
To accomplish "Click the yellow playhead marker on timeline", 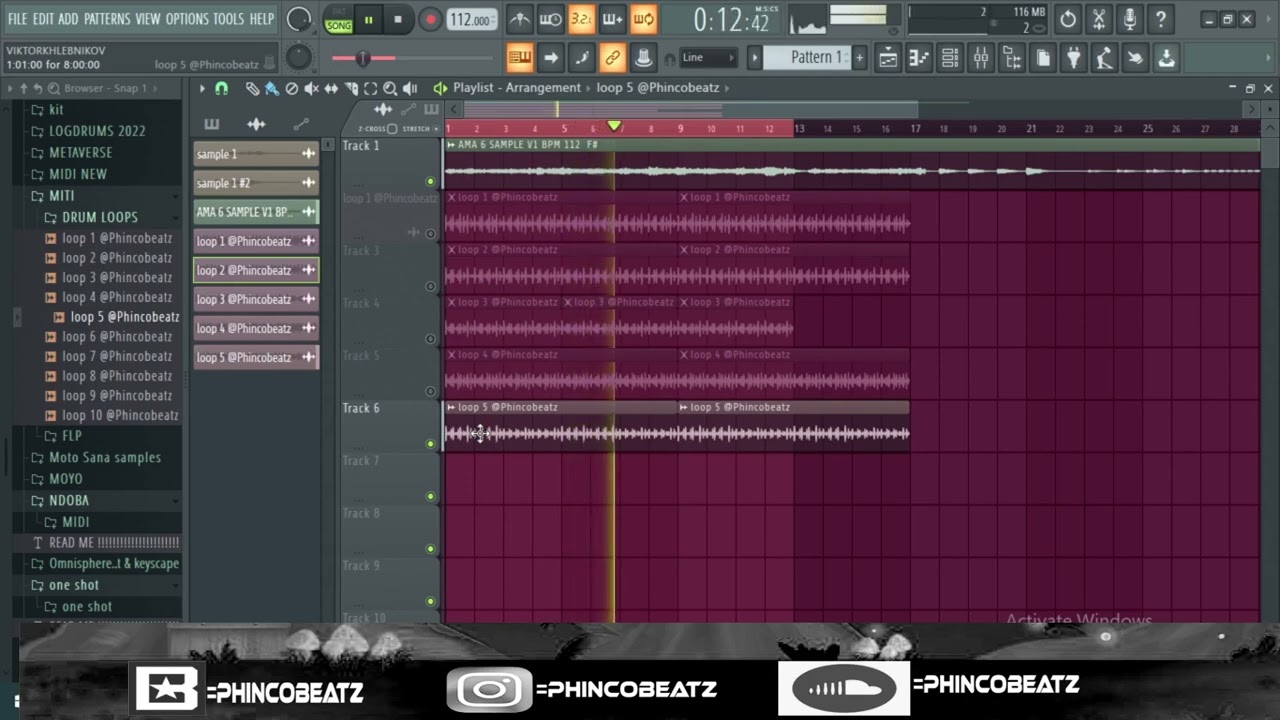I will click(x=614, y=127).
